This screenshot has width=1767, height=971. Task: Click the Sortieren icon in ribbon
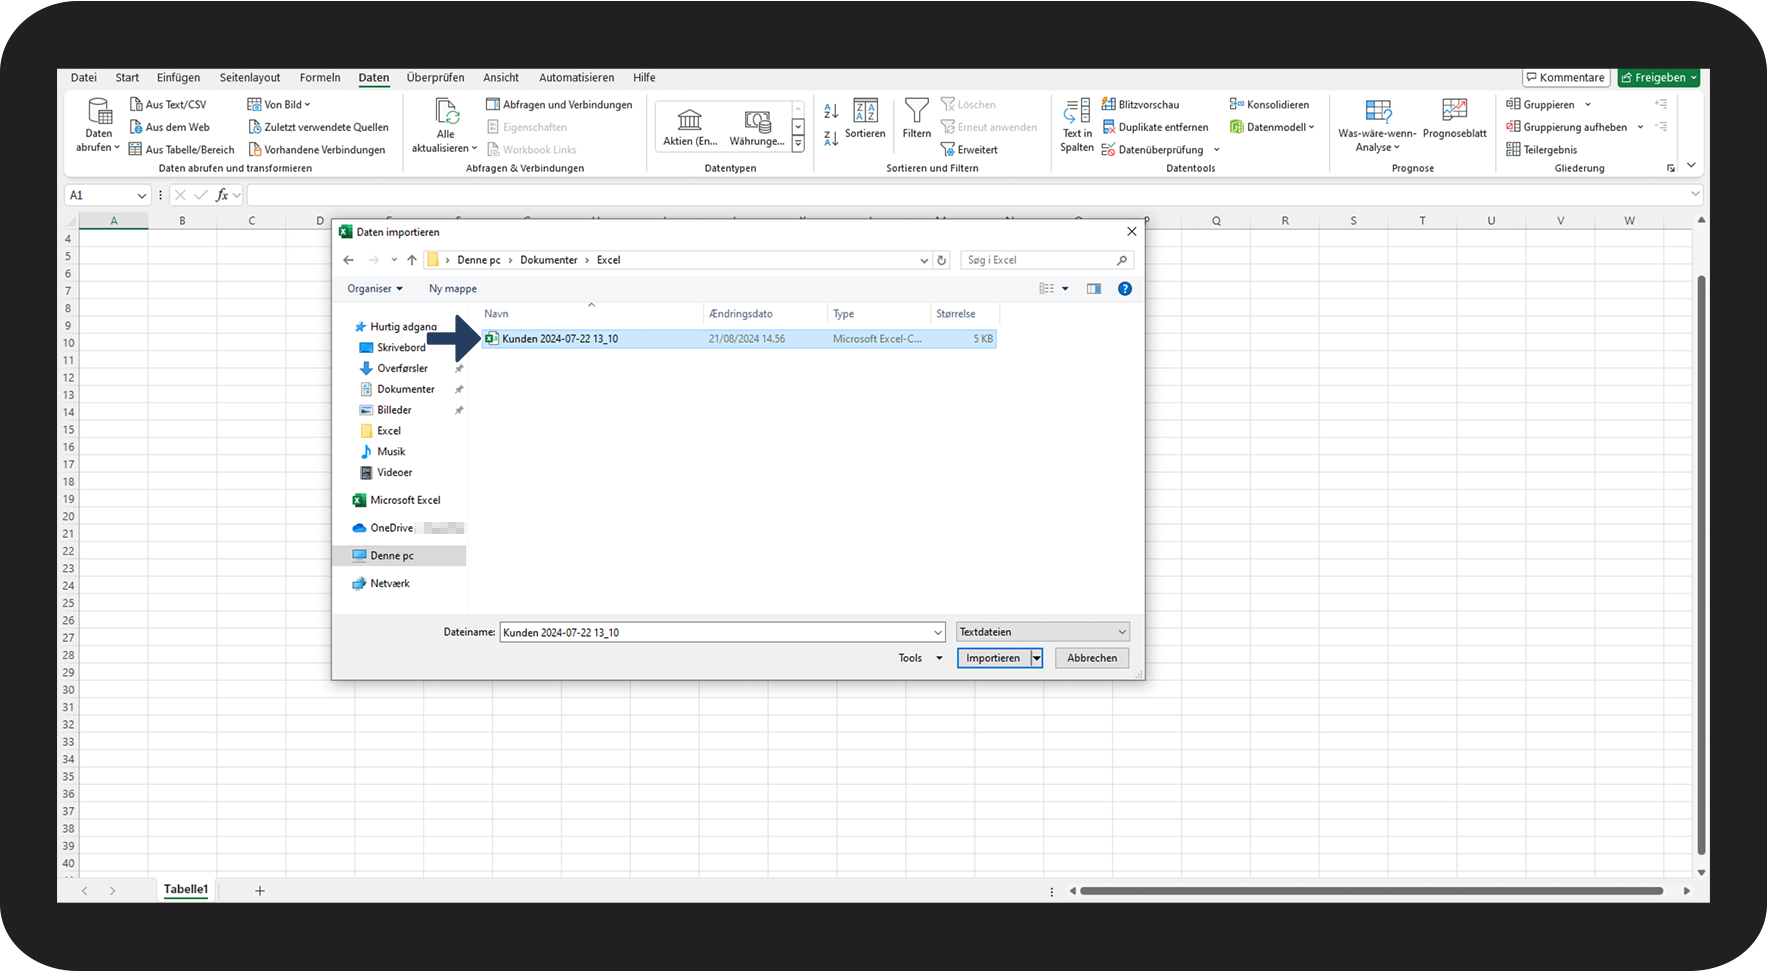point(865,112)
